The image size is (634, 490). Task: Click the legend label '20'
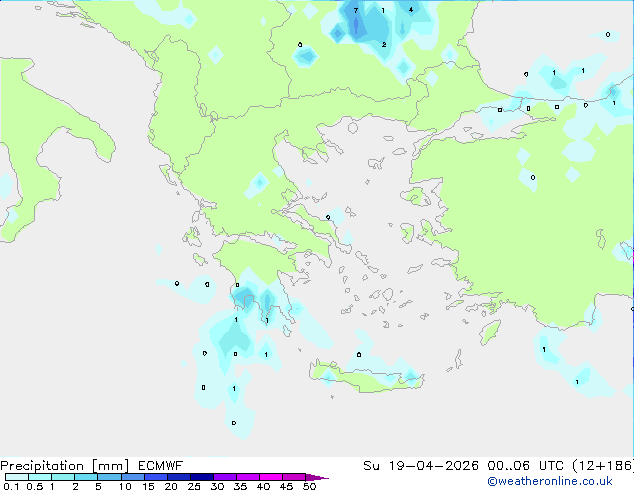pos(171,486)
